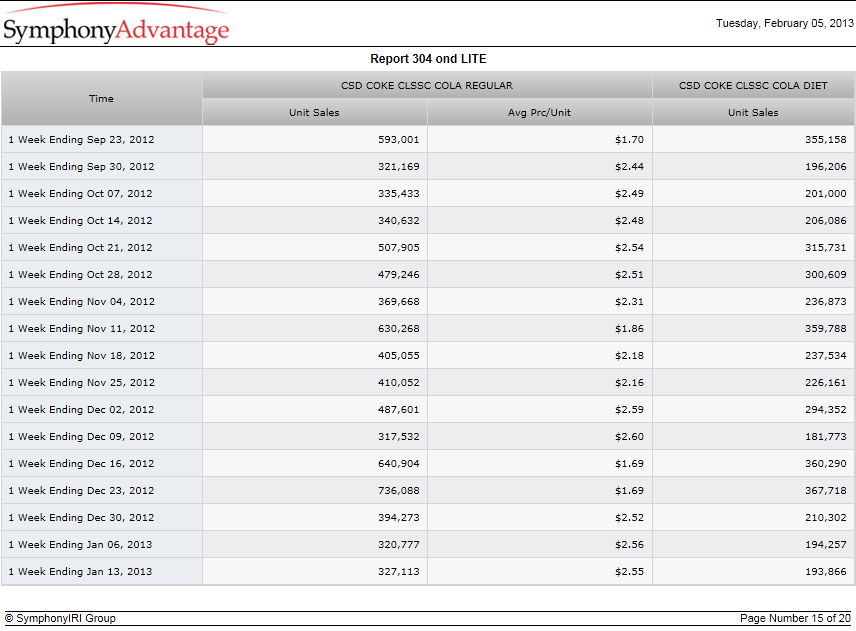Click the average price $1.86

[629, 329]
